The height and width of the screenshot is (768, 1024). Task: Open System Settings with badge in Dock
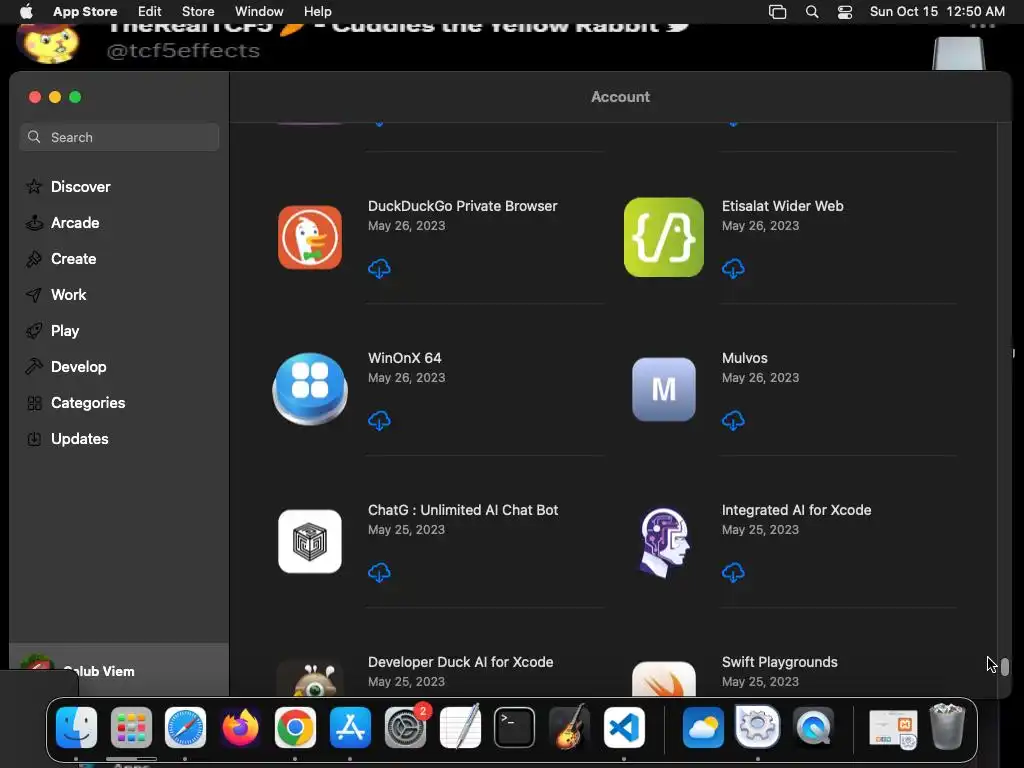(406, 727)
